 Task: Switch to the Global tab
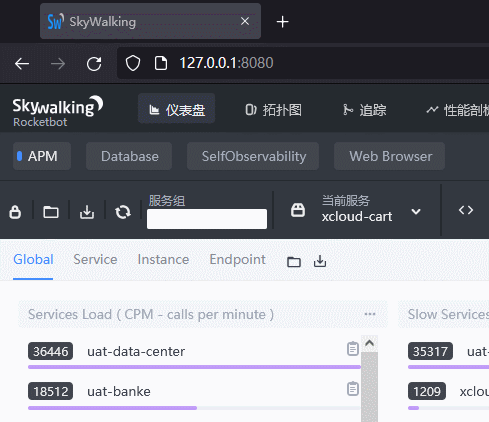point(33,259)
